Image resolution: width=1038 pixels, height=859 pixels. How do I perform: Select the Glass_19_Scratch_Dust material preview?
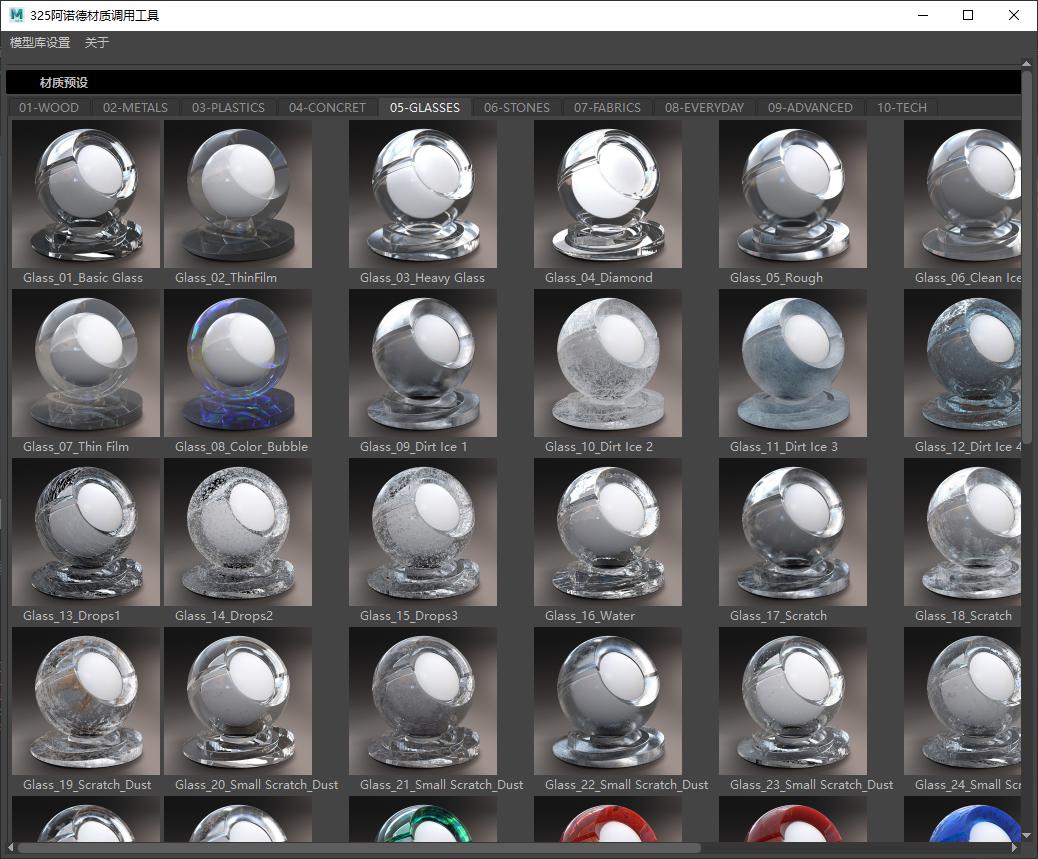coord(86,701)
